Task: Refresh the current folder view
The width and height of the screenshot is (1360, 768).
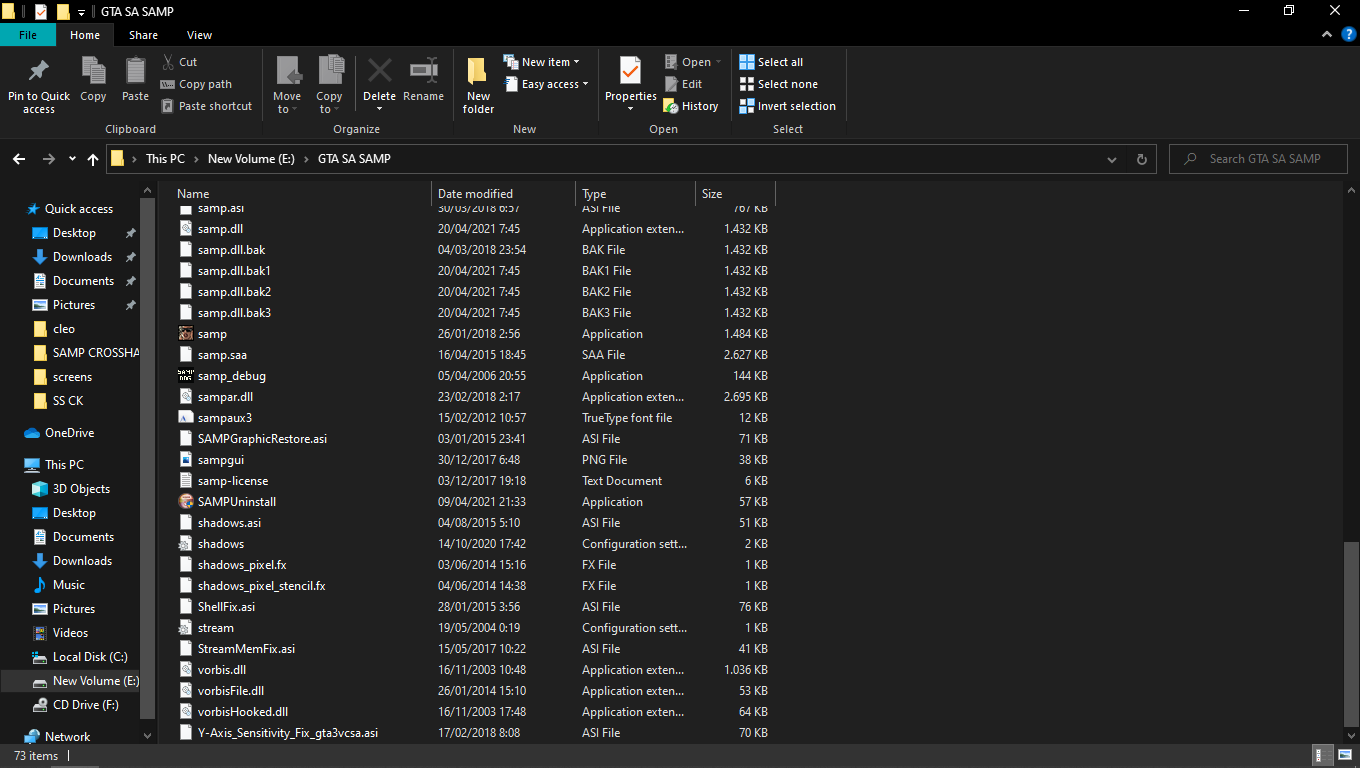Action: pyautogui.click(x=1141, y=159)
